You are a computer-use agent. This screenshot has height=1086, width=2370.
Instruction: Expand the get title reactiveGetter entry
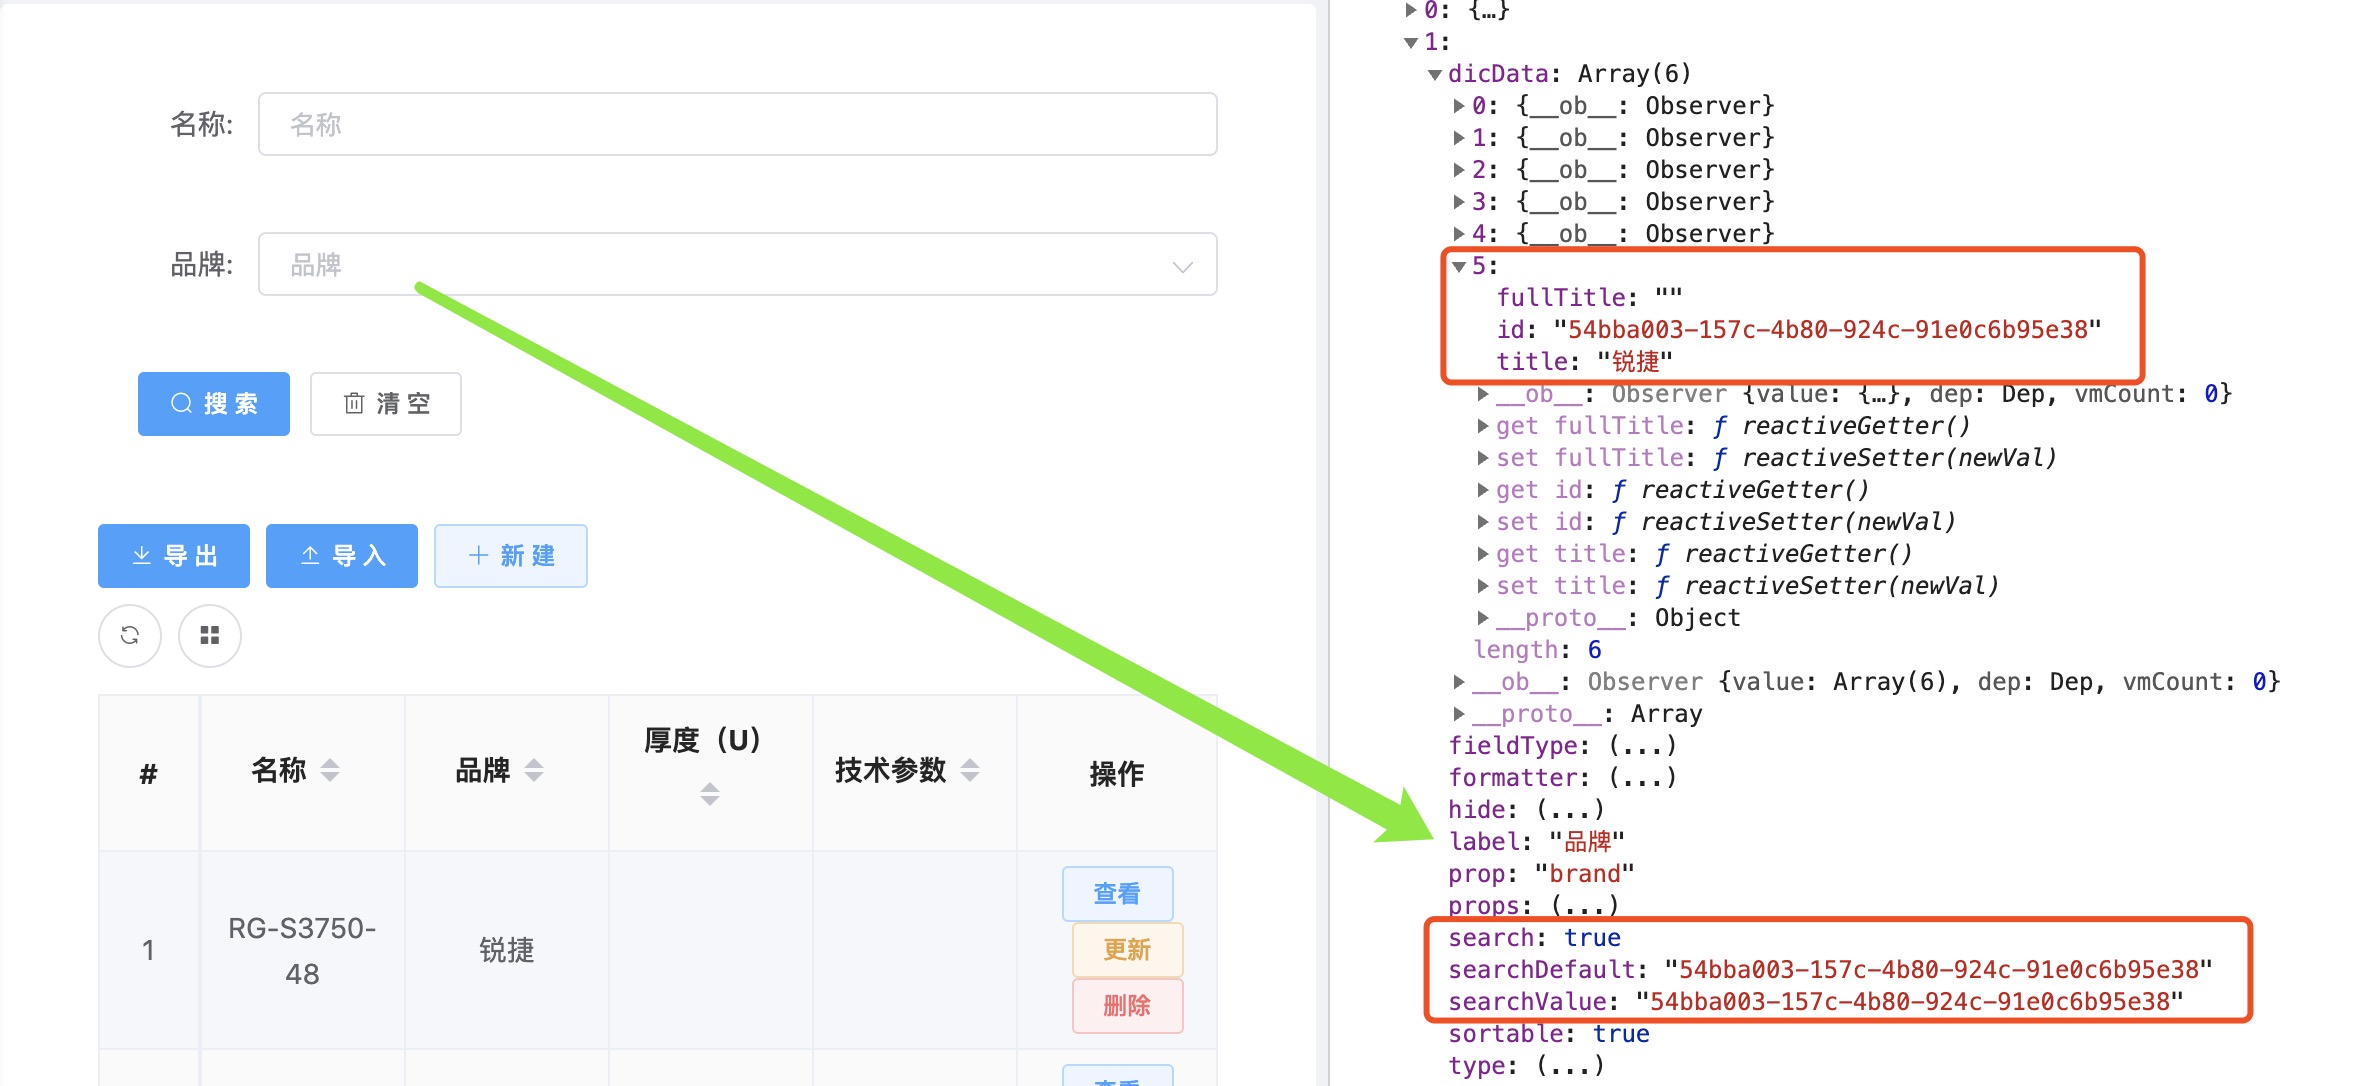pyautogui.click(x=1483, y=554)
